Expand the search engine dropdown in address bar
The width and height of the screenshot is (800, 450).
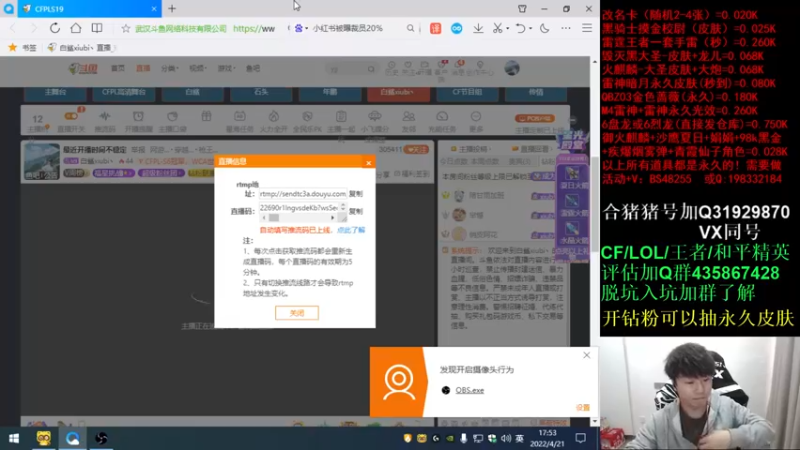click(306, 29)
